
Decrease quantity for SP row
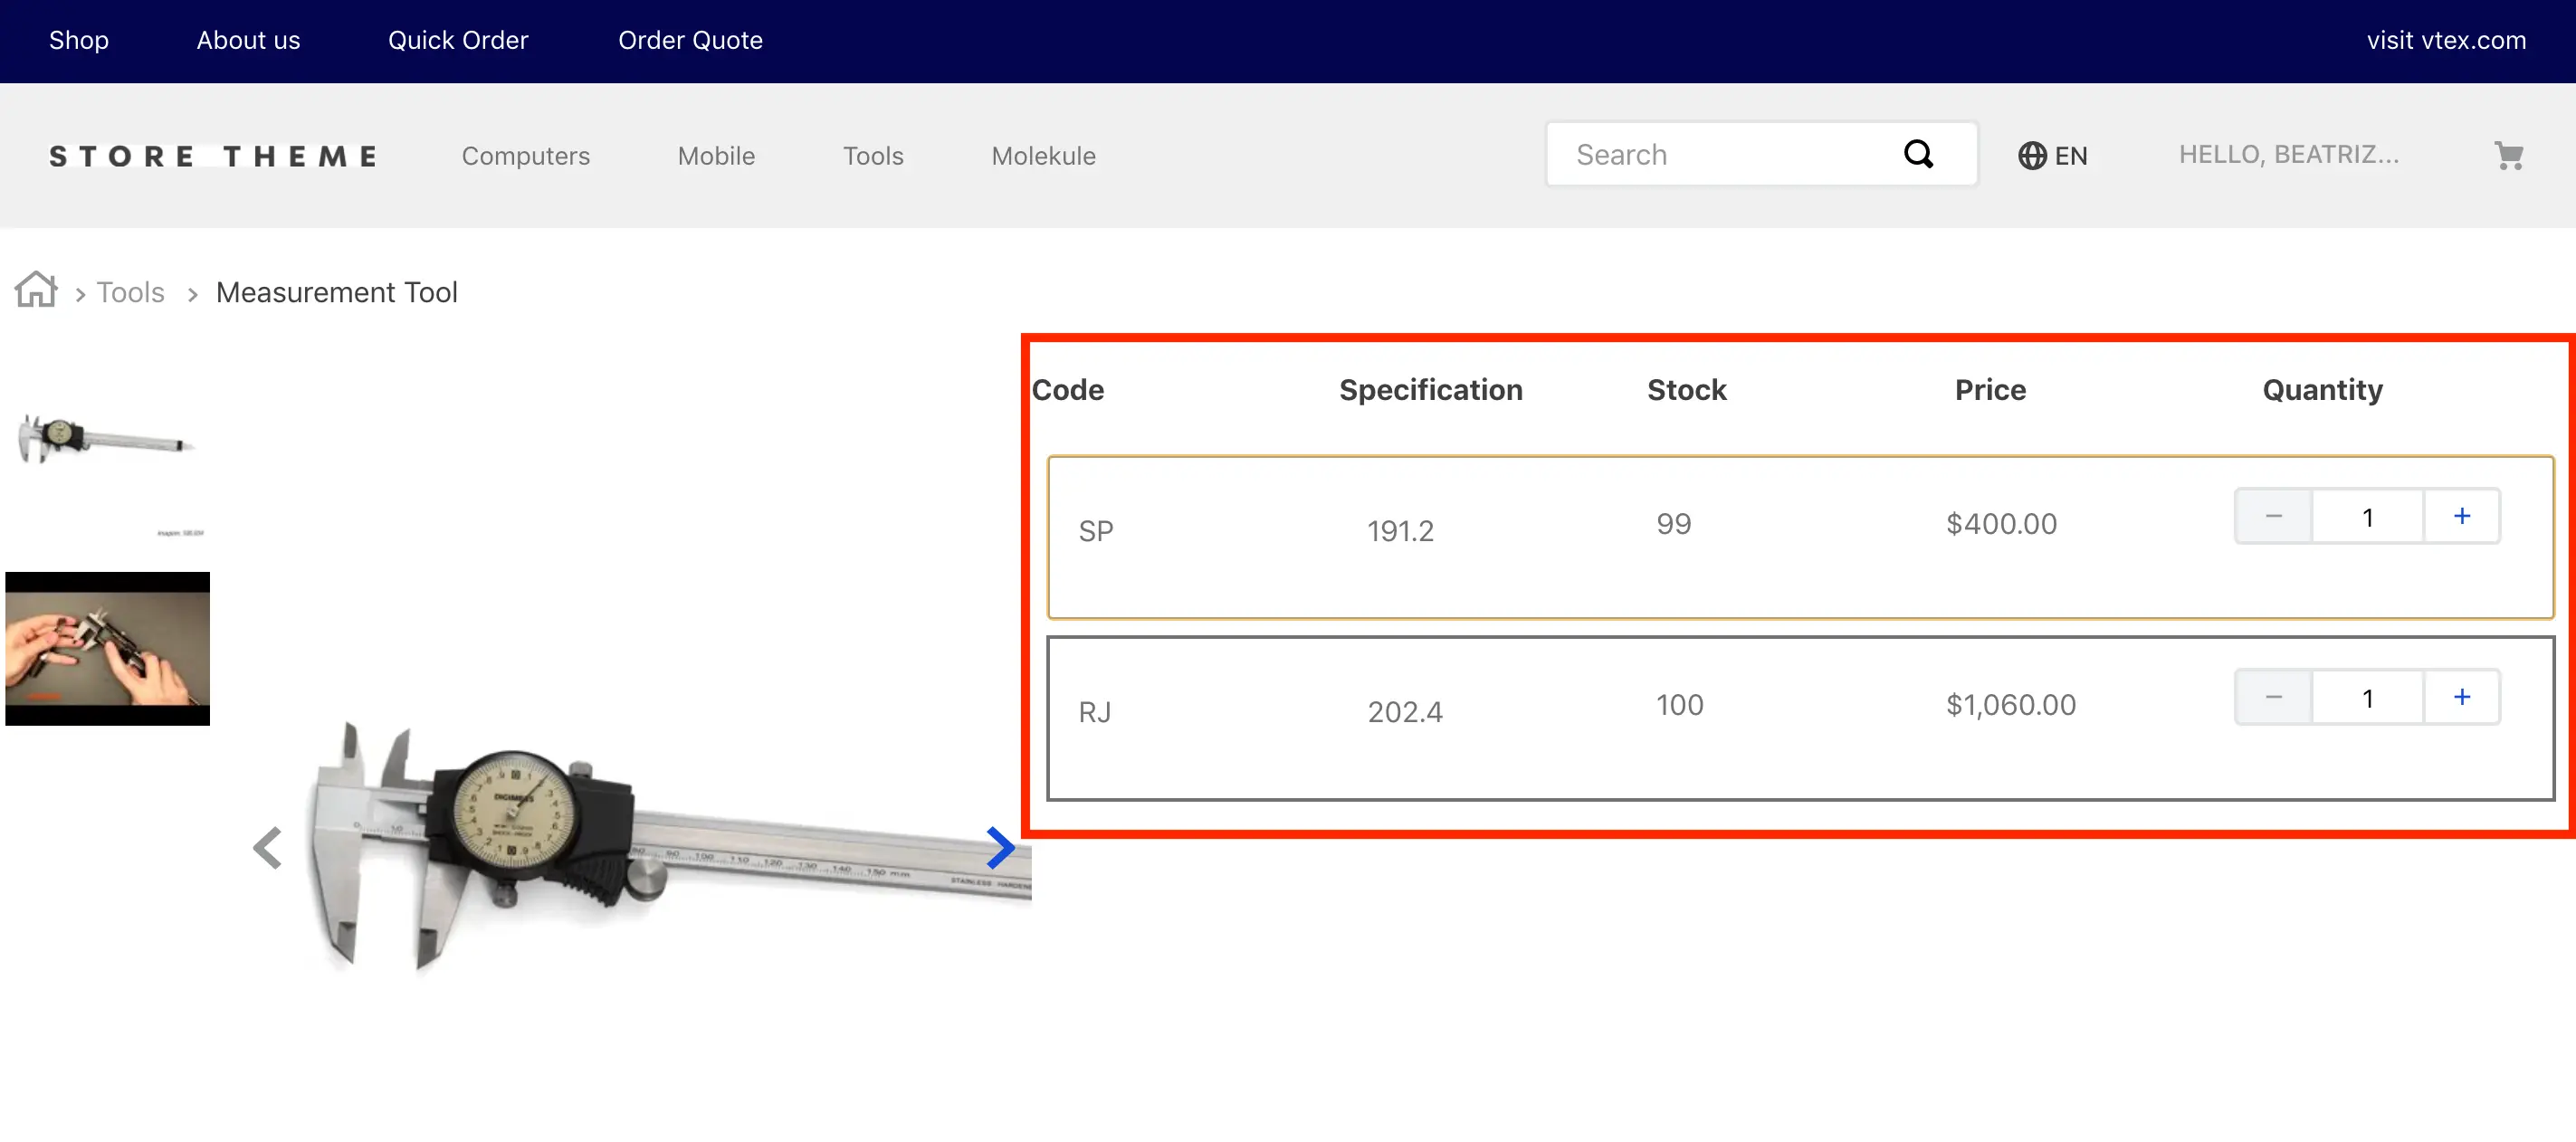pos(2273,516)
